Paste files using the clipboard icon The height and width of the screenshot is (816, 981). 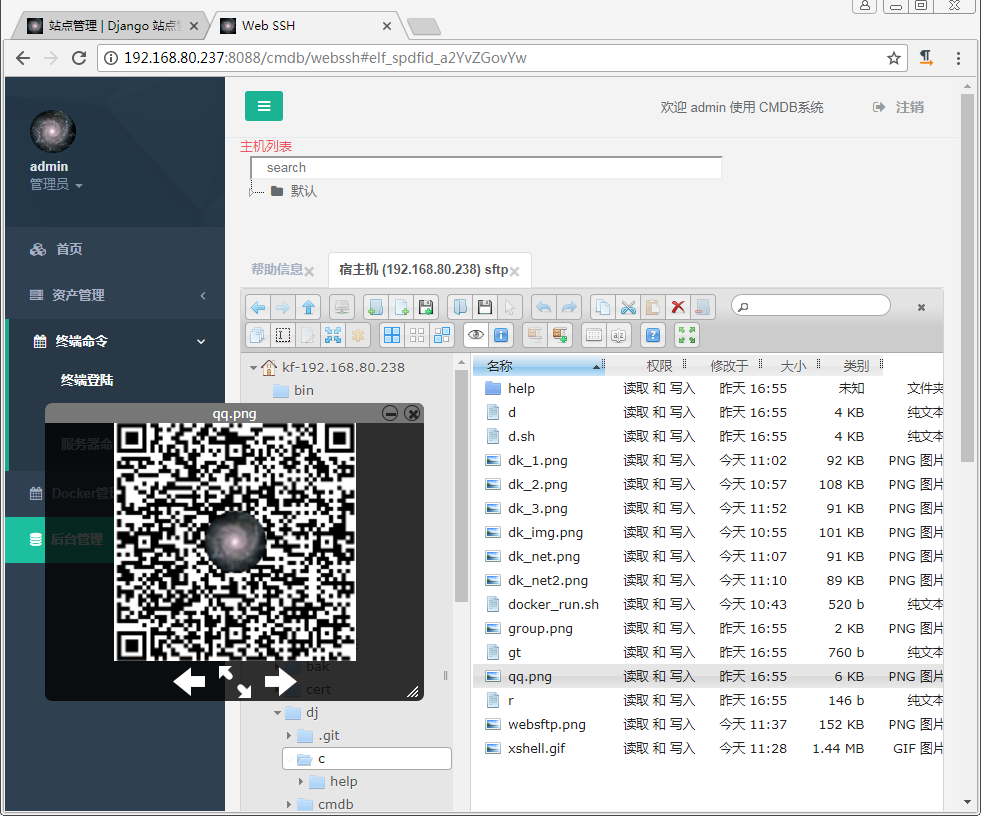click(x=653, y=307)
